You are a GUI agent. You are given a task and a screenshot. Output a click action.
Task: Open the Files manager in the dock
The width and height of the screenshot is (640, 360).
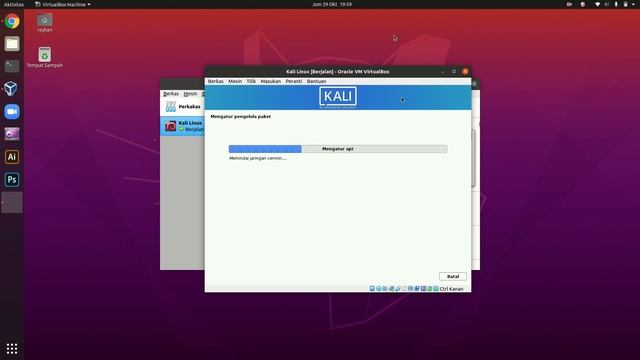[x=12, y=44]
